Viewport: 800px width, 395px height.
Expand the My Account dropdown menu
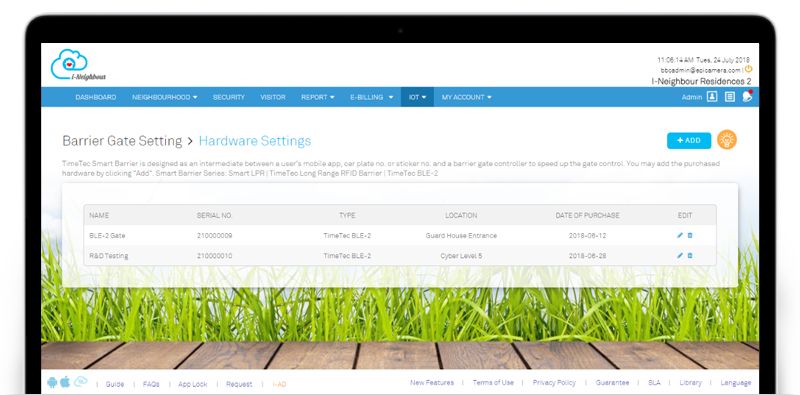pos(467,97)
